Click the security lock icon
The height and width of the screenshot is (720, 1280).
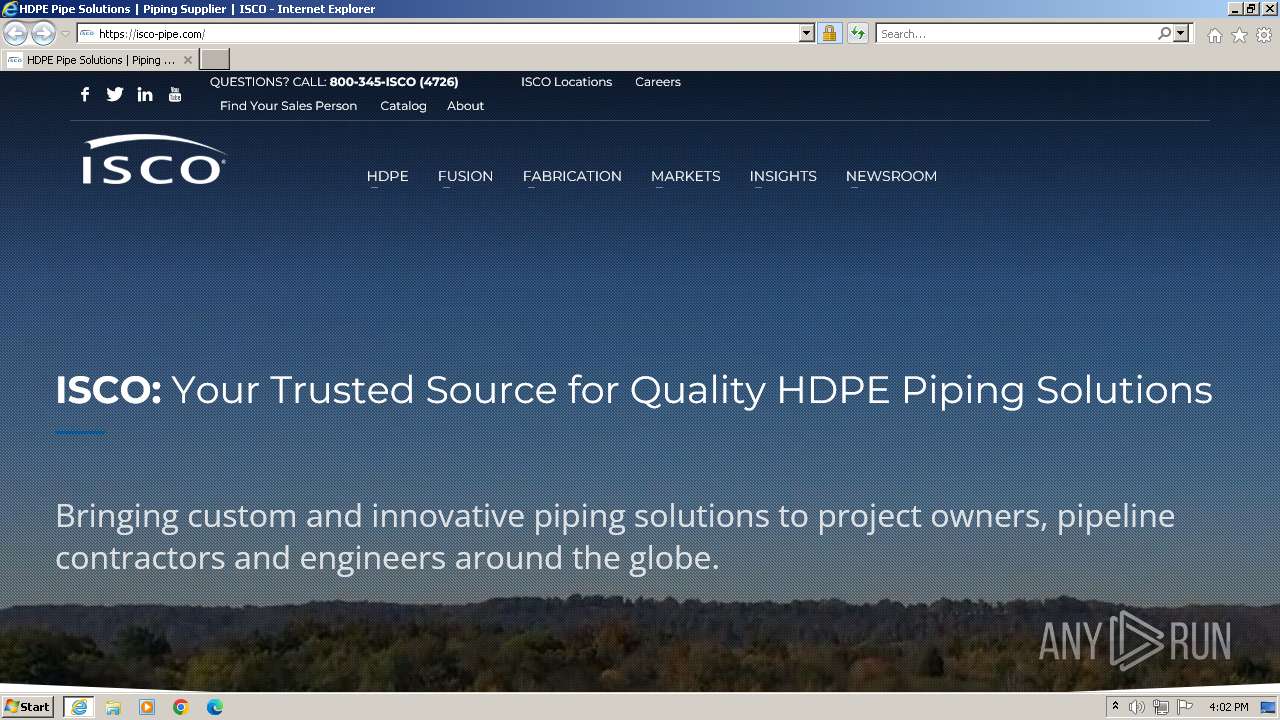[829, 34]
